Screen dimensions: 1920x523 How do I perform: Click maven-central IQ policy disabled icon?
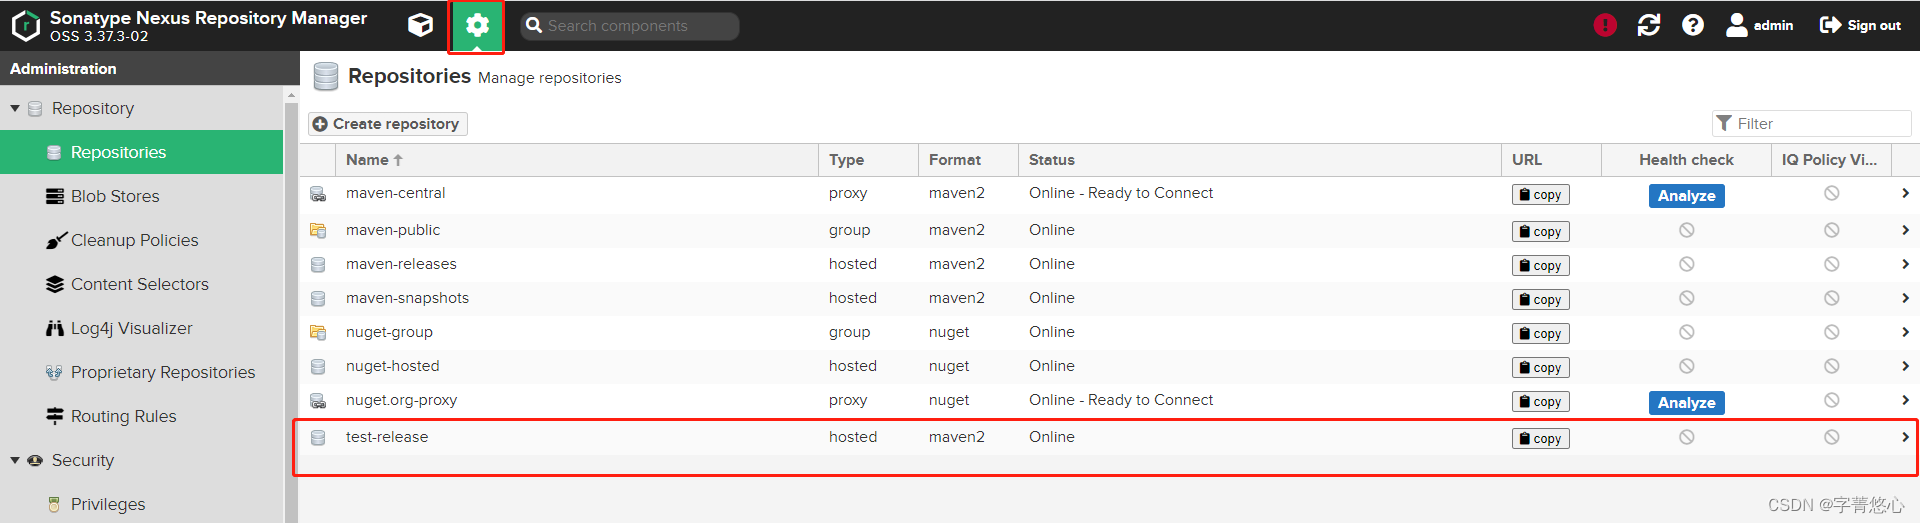[1831, 193]
